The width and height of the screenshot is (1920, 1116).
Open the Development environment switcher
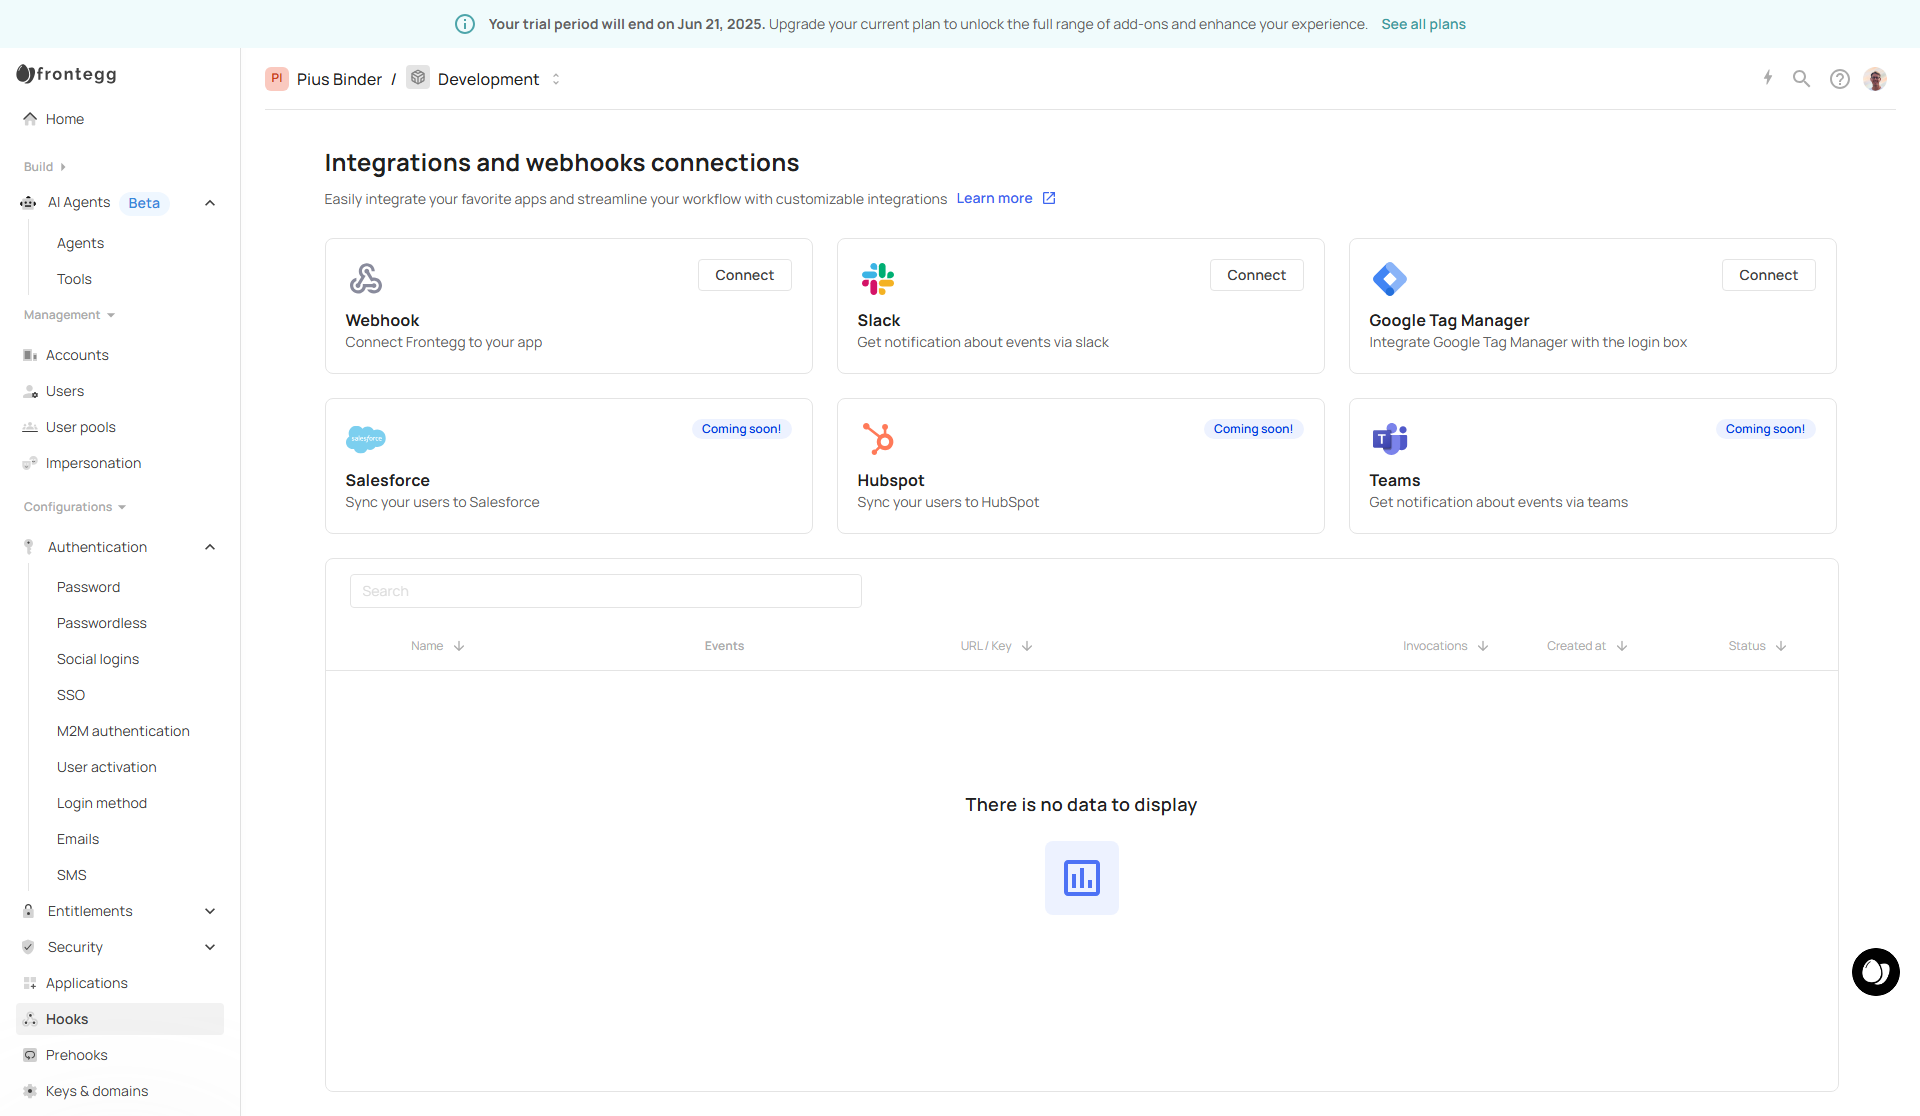click(x=556, y=79)
